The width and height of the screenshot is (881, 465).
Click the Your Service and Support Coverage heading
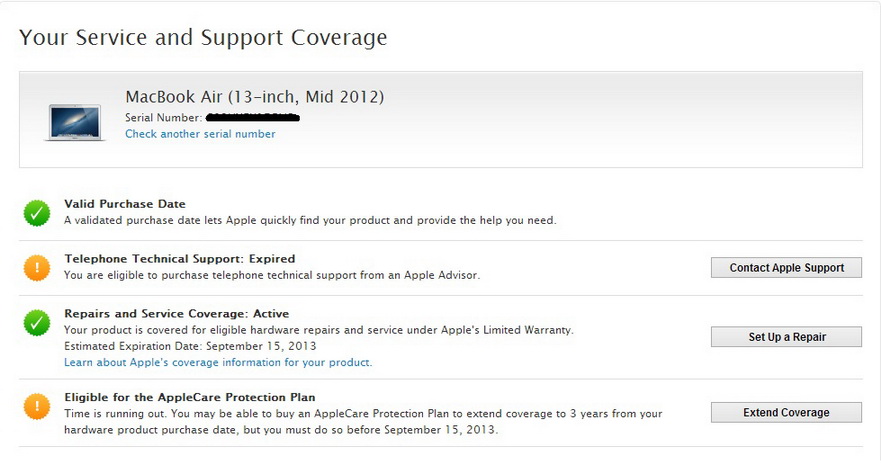tap(203, 38)
